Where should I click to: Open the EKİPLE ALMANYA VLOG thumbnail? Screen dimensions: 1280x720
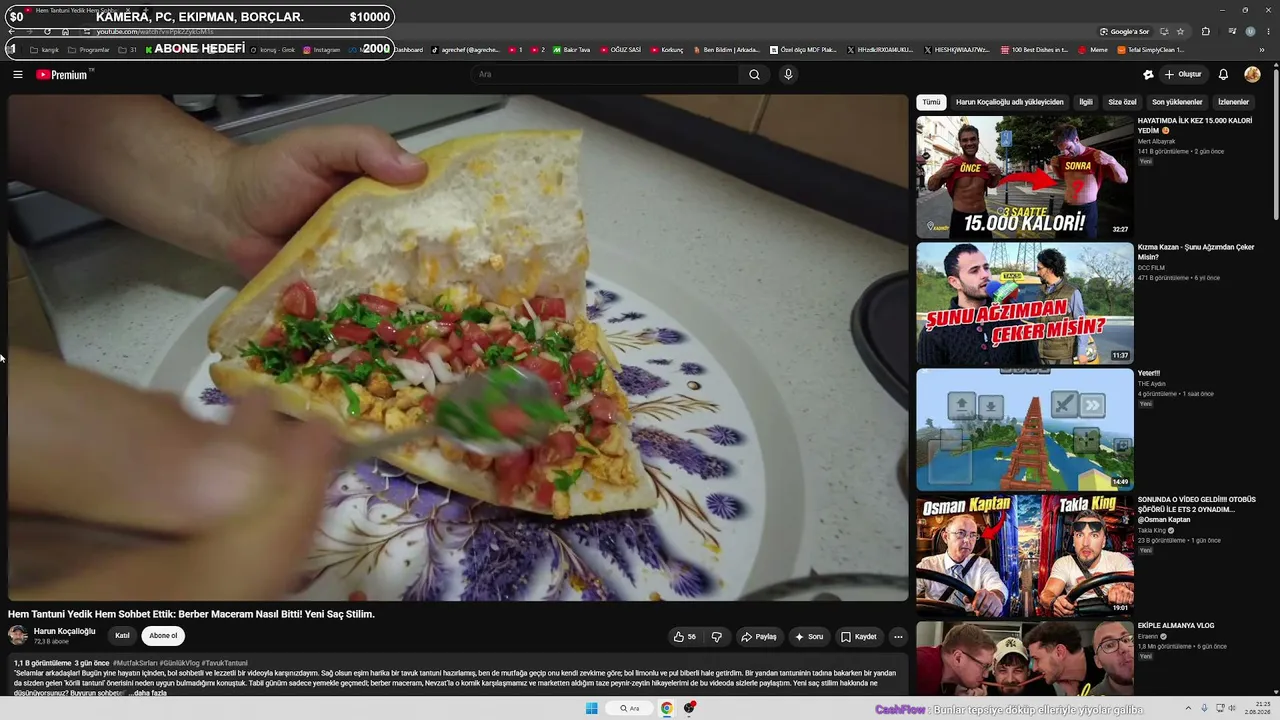[1025, 658]
